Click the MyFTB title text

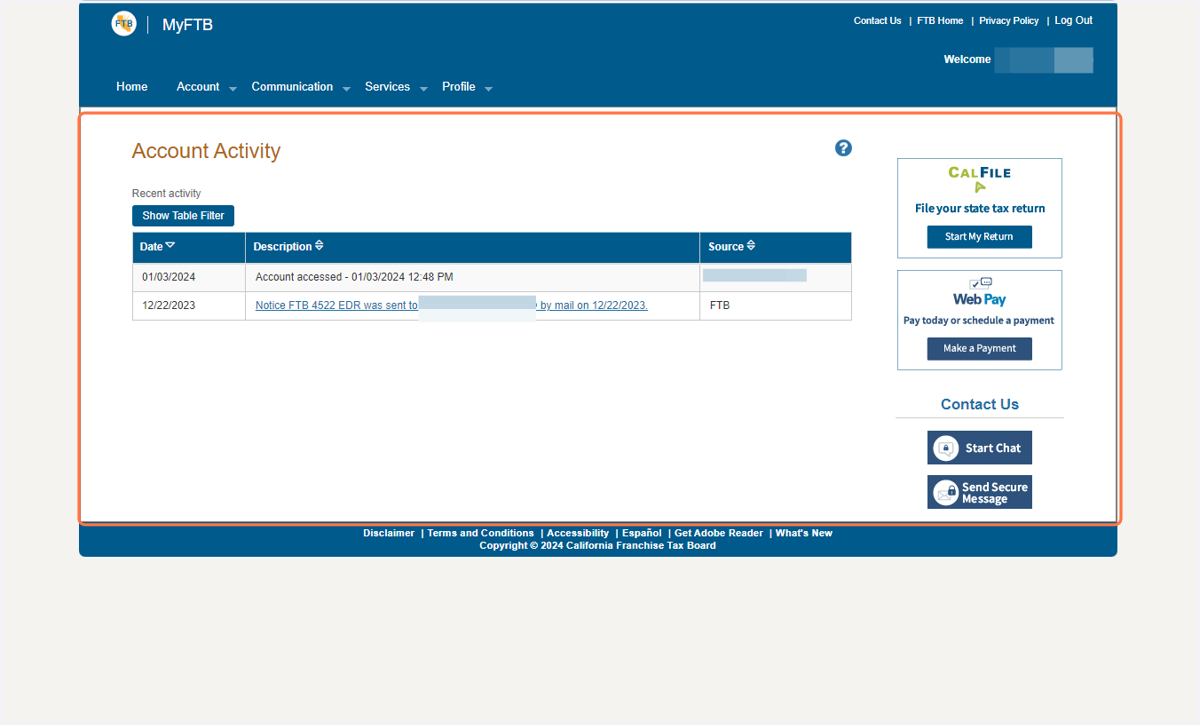pos(187,25)
